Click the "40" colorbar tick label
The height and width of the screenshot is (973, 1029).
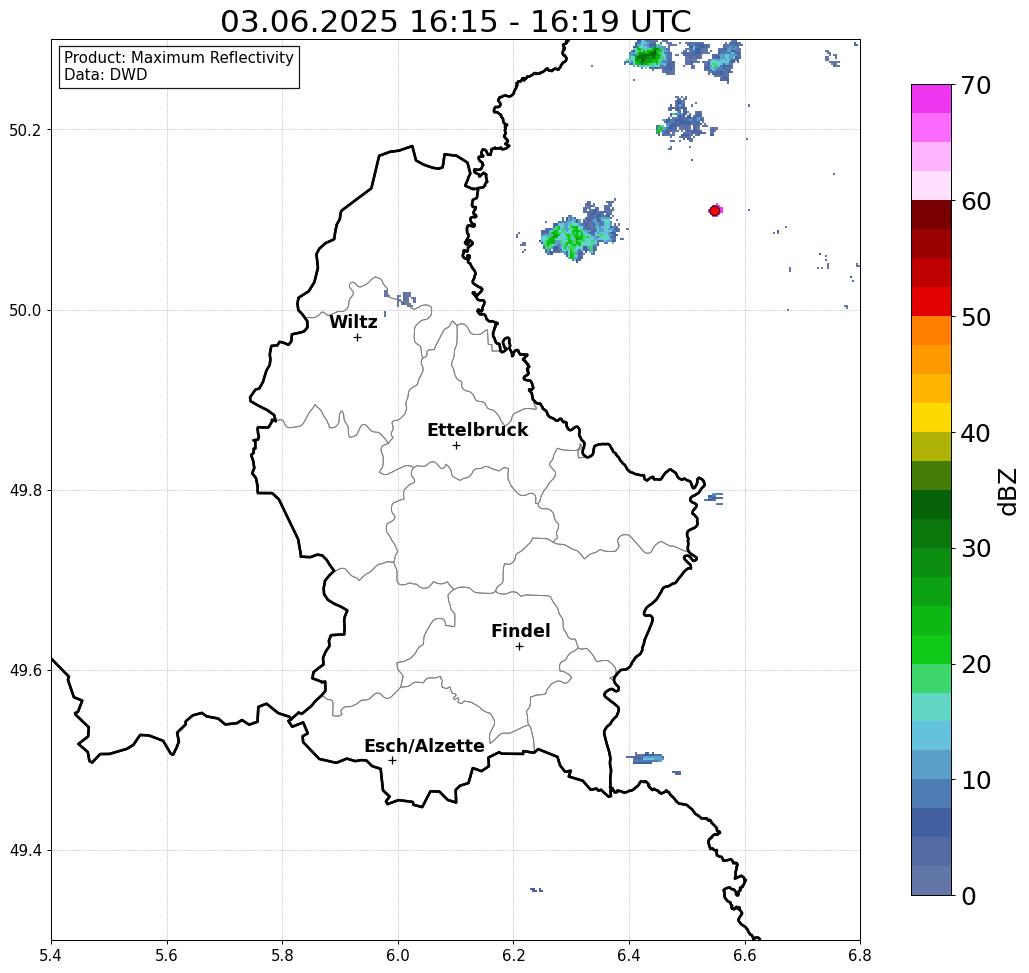(975, 433)
